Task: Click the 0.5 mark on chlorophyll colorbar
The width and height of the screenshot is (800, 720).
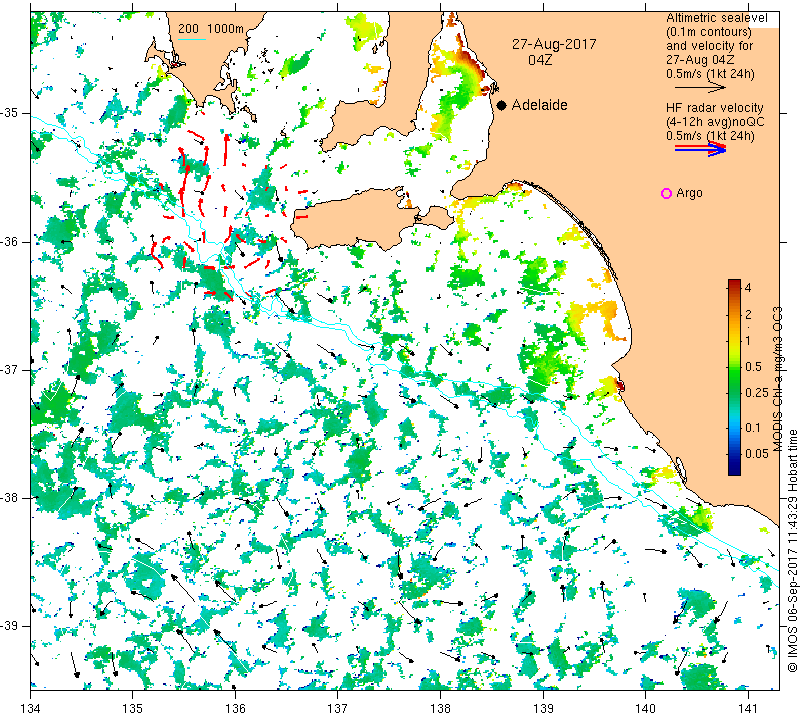Action: pos(753,367)
